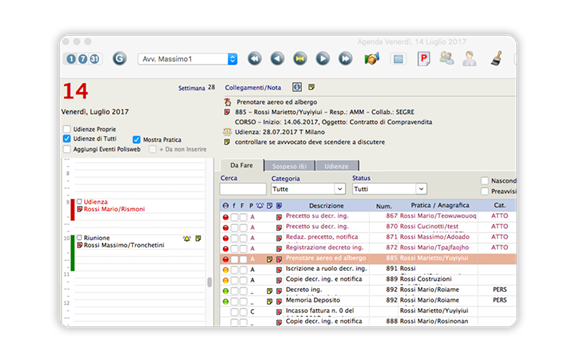576x362 pixels.
Task: Click the single person icon in toolbar
Action: (x=469, y=58)
